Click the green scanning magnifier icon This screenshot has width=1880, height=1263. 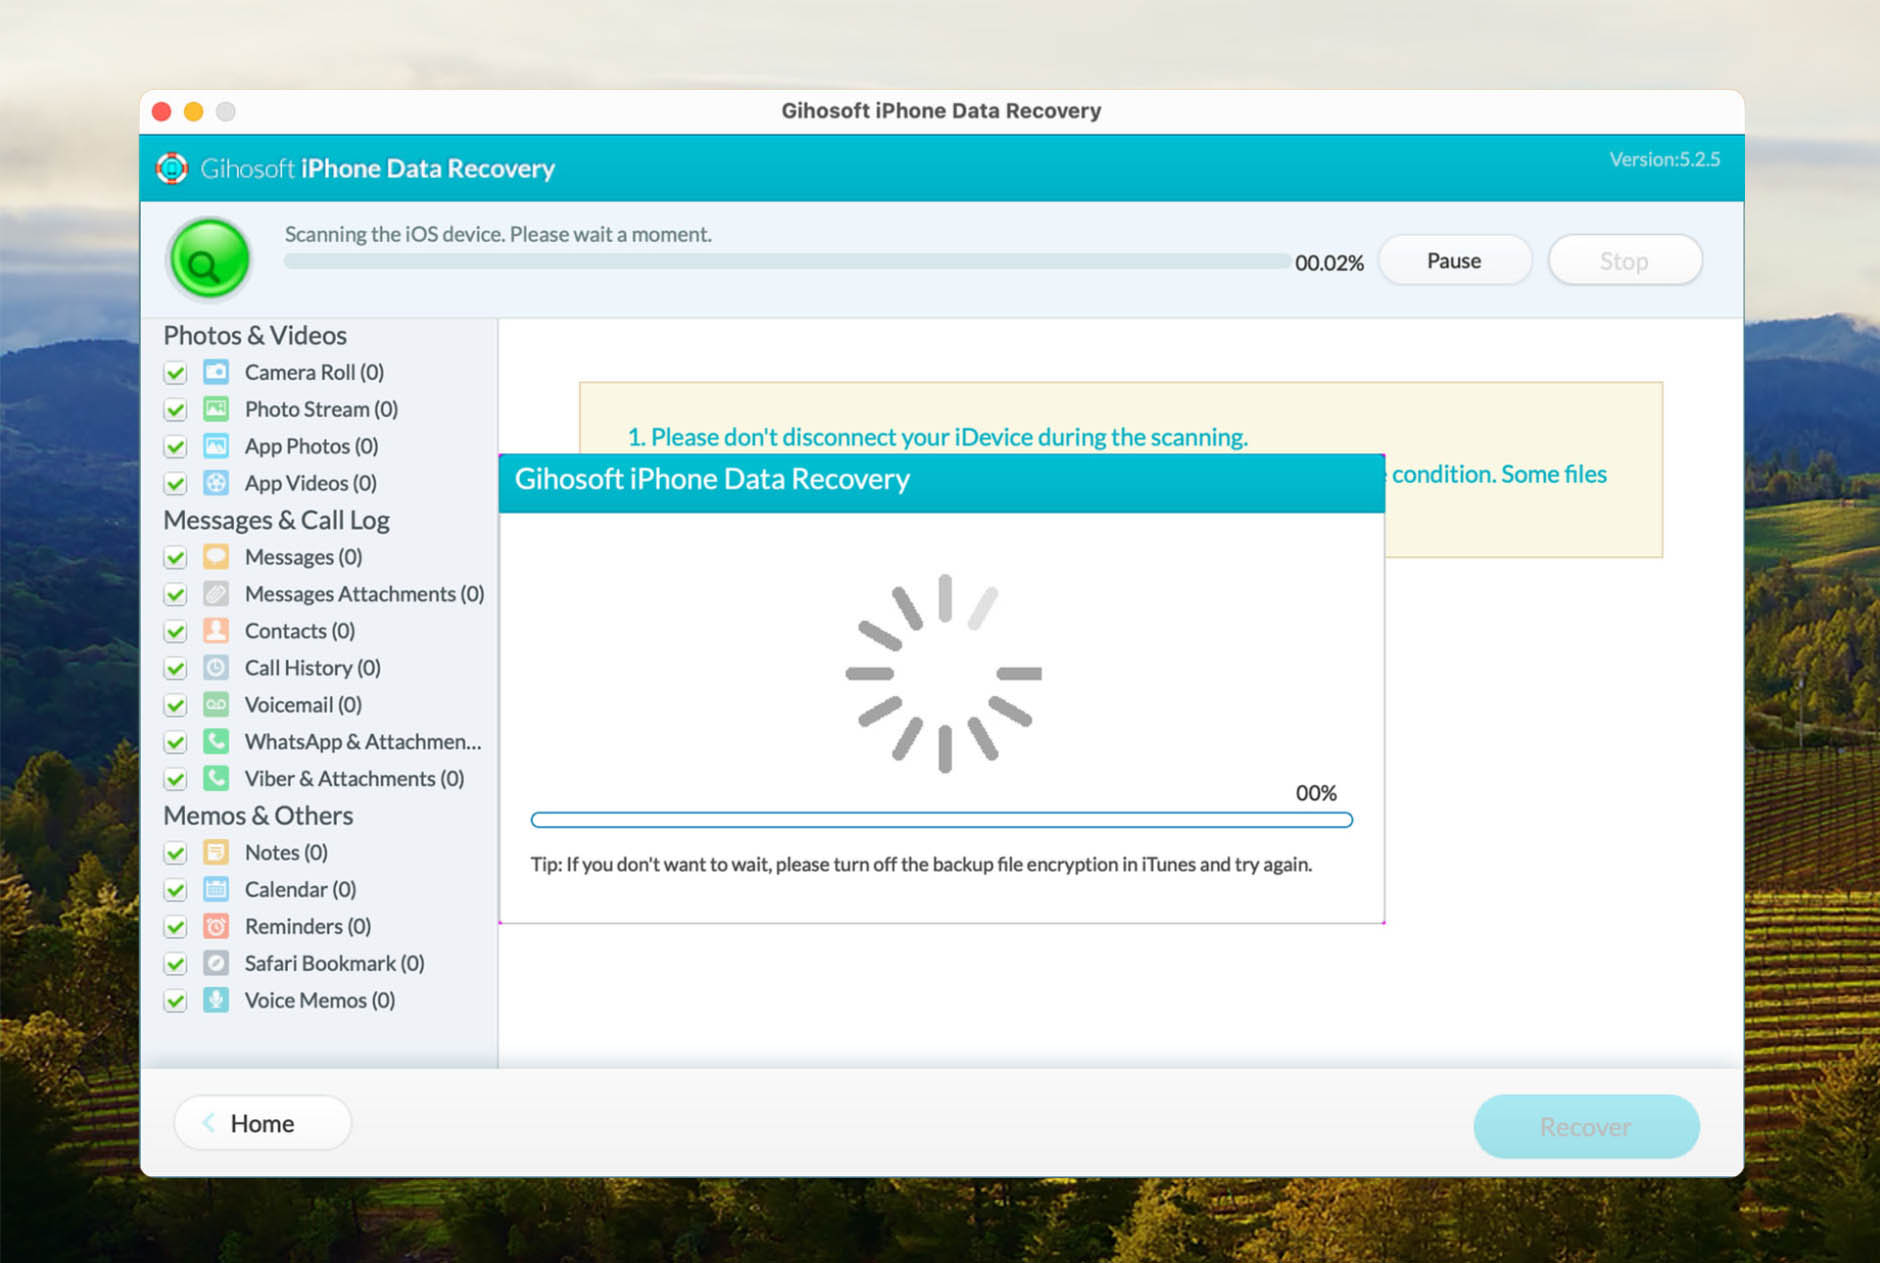pos(208,259)
